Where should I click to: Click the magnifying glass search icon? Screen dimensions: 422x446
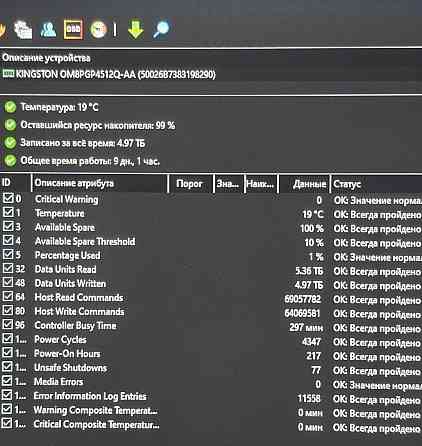coord(161,30)
